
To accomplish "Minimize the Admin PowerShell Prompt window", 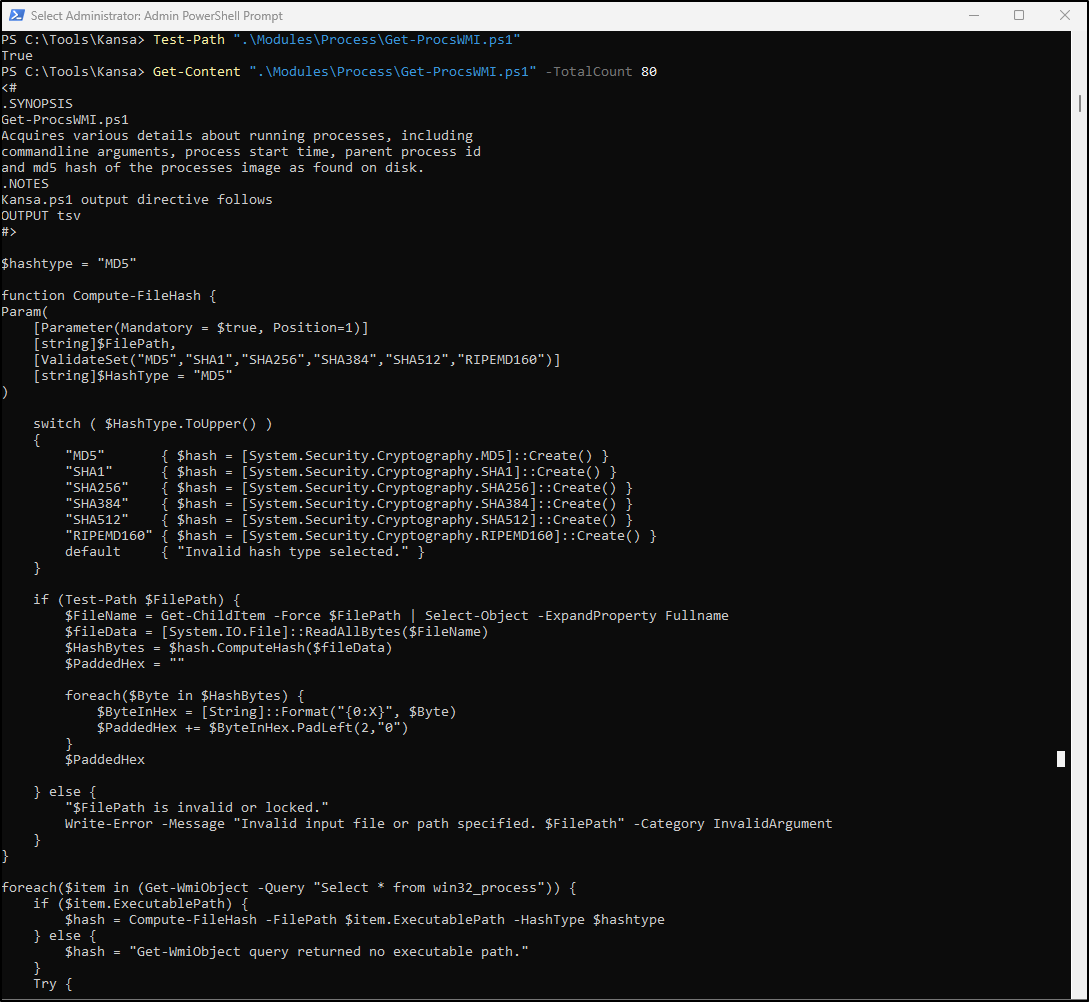I will [974, 15].
